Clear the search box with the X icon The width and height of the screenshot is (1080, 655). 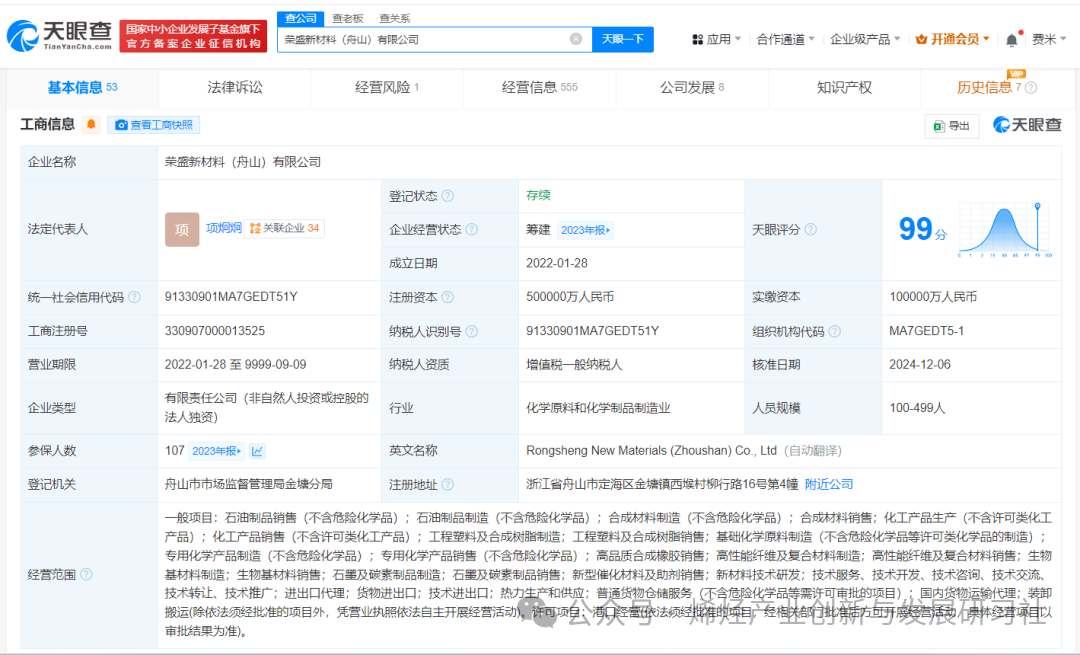pyautogui.click(x=576, y=39)
